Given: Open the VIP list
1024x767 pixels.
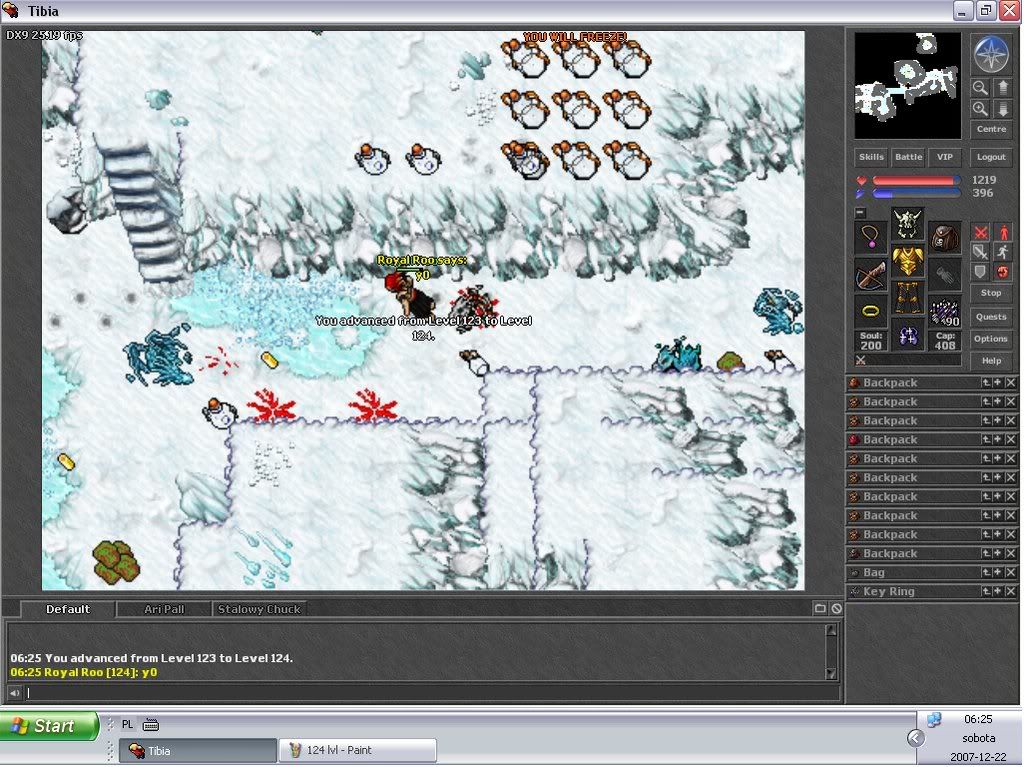Looking at the screenshot, I should [945, 157].
